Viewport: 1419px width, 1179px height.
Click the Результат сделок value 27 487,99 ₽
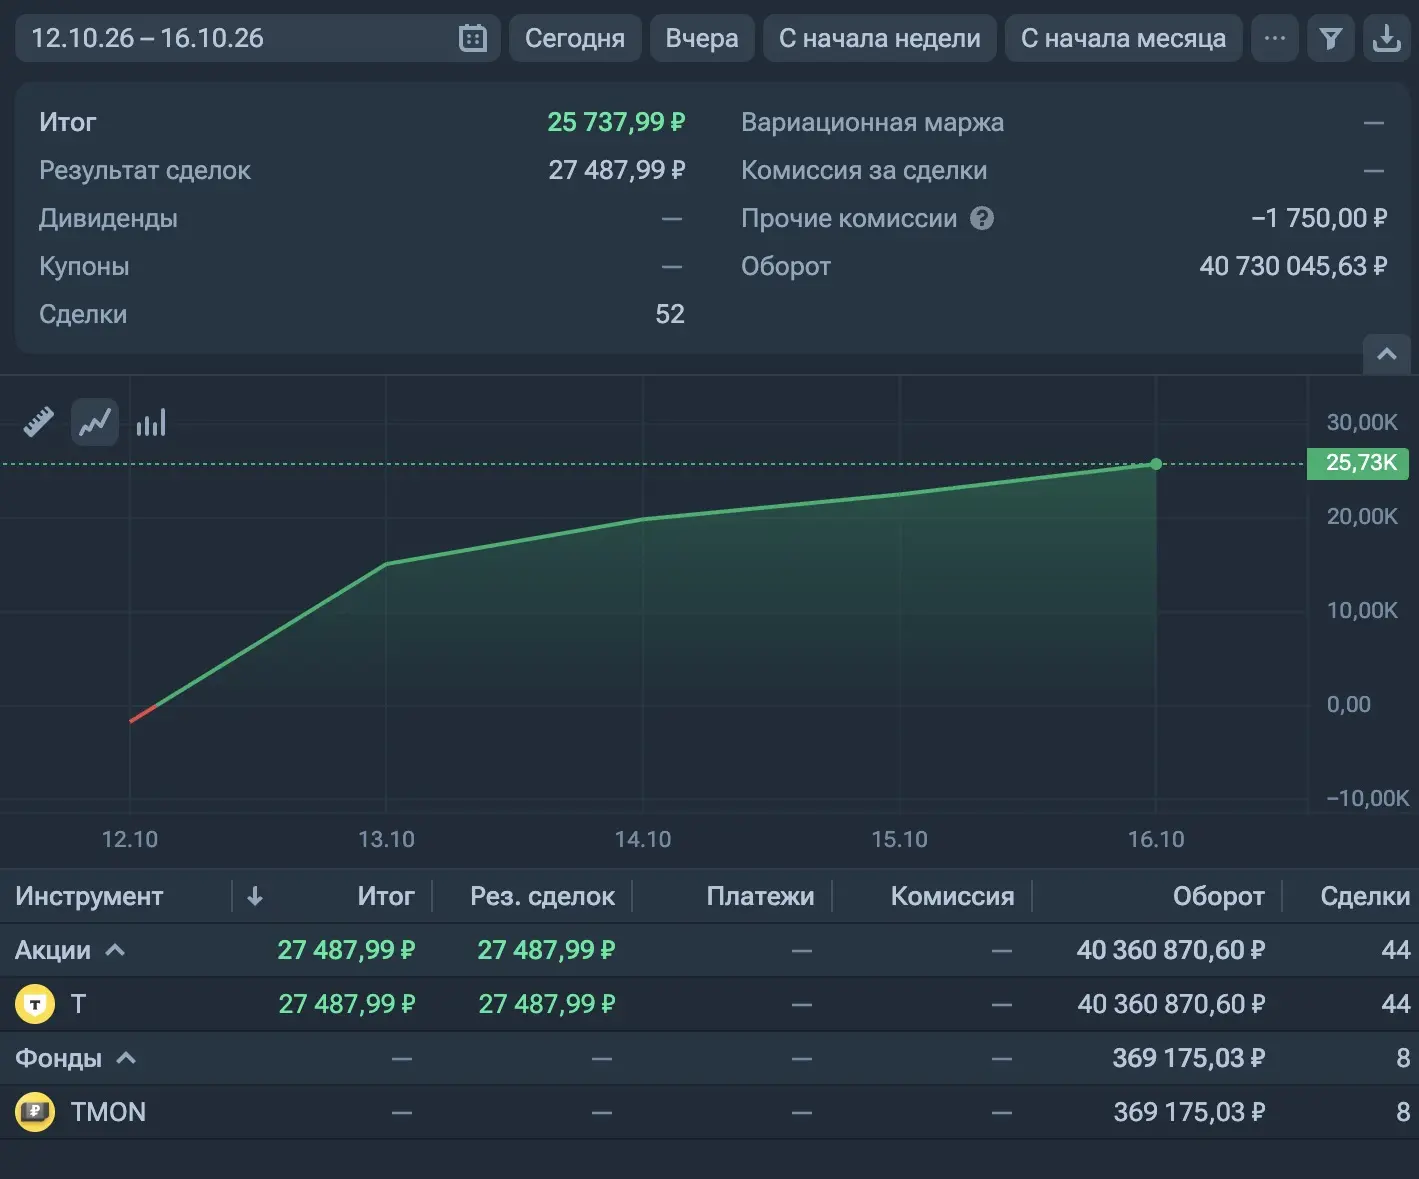coord(617,170)
